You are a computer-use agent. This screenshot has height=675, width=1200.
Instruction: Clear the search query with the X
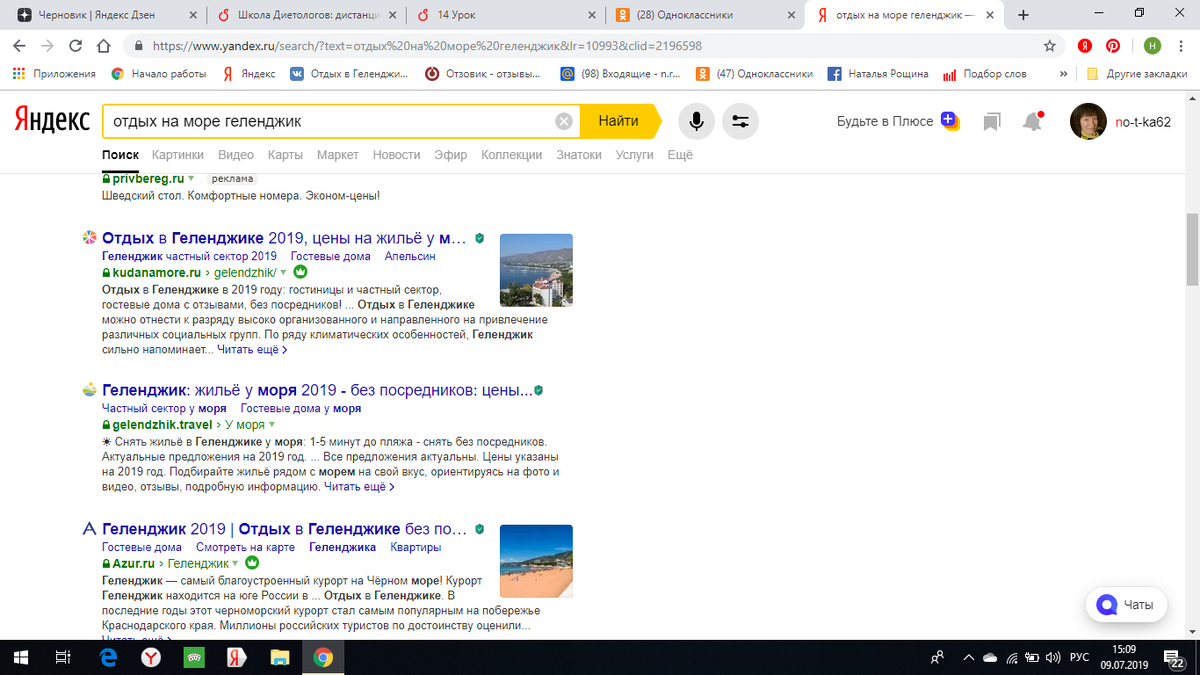(x=564, y=121)
